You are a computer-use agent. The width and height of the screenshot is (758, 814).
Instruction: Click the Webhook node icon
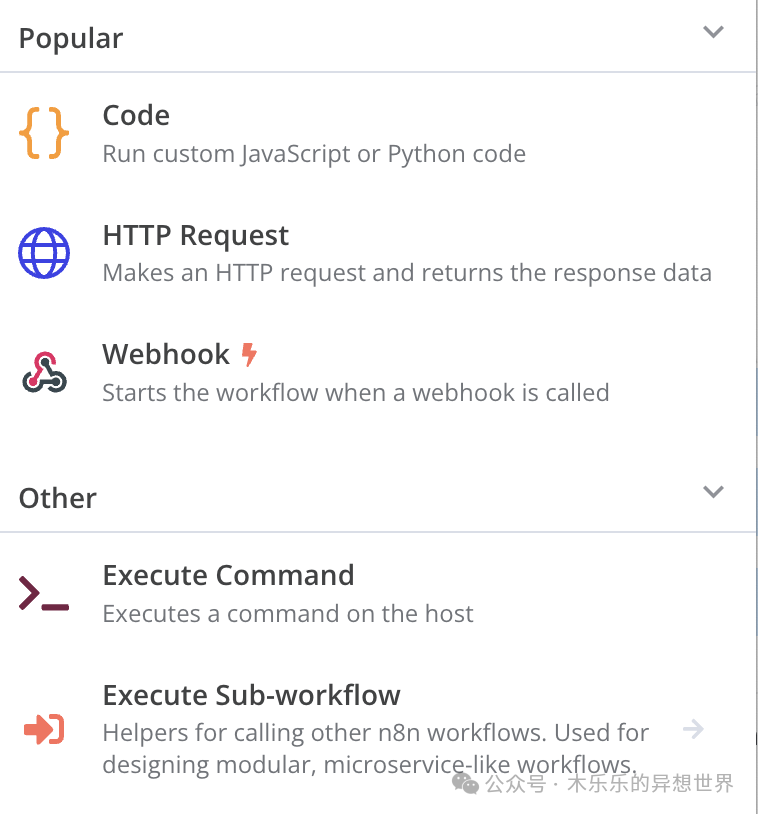click(44, 372)
